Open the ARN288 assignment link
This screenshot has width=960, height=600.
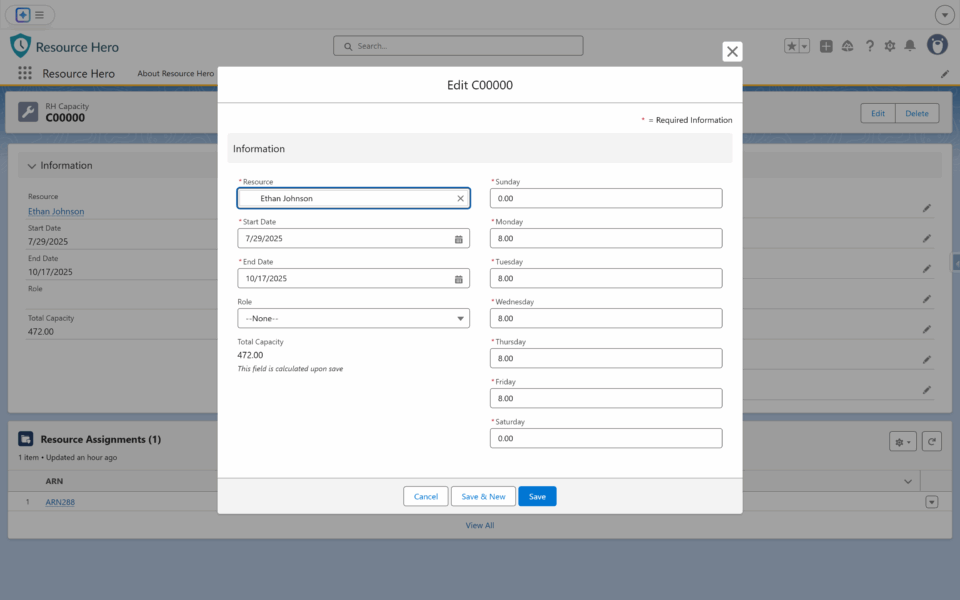[60, 502]
